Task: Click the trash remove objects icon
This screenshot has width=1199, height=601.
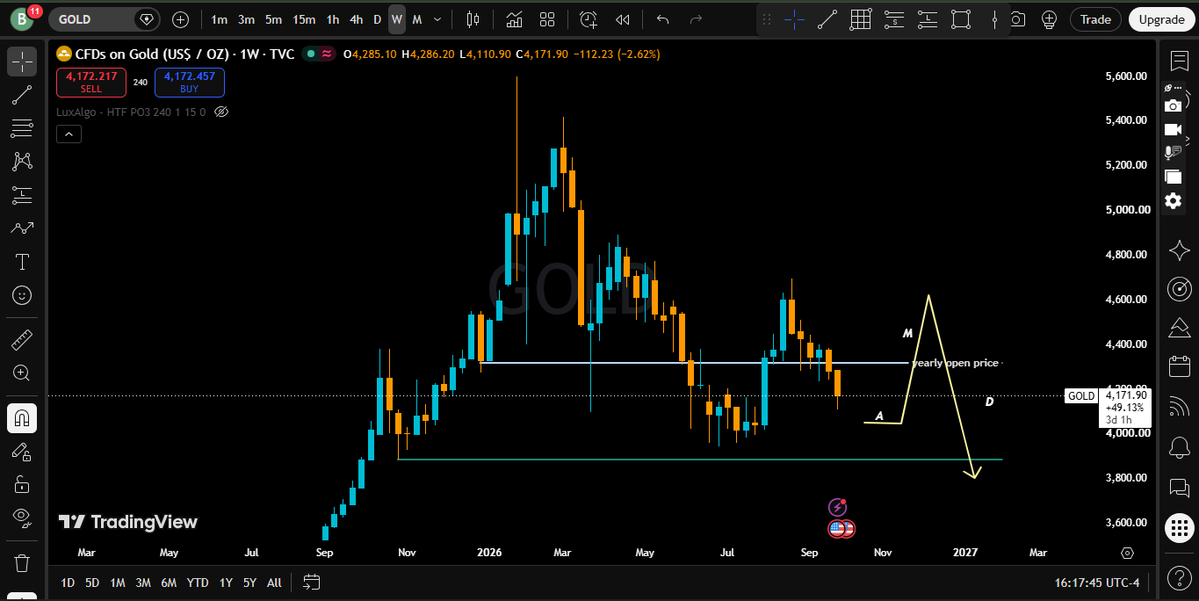Action: 22,564
